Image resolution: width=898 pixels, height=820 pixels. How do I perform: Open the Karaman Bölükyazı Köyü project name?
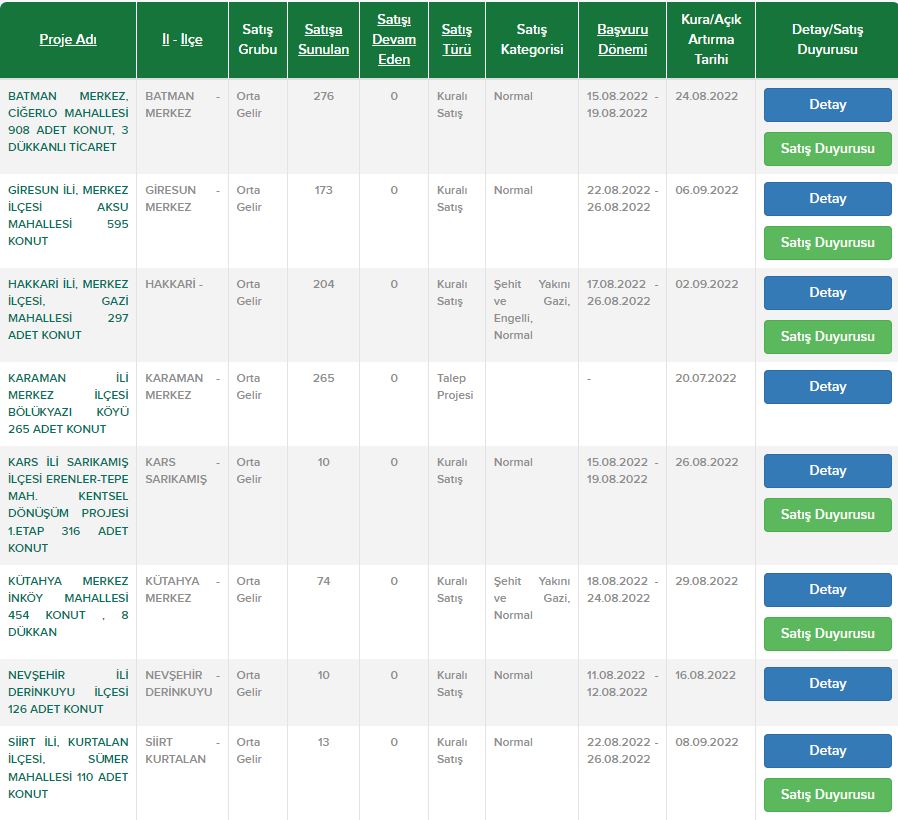coord(68,403)
